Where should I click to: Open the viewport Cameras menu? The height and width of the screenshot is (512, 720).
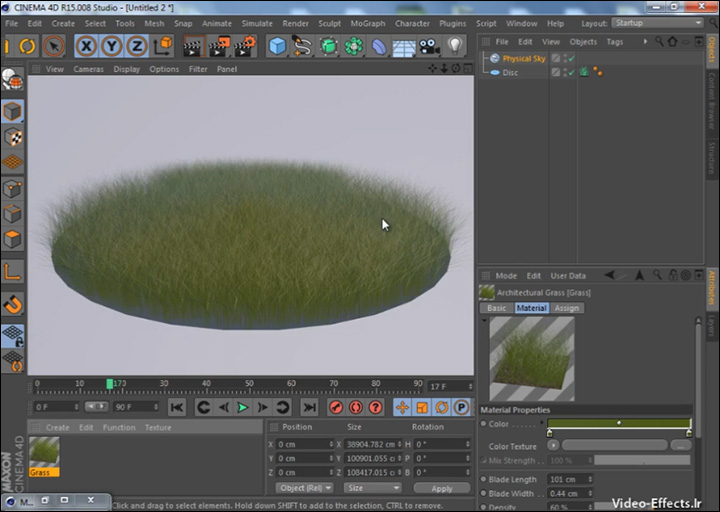coord(88,69)
